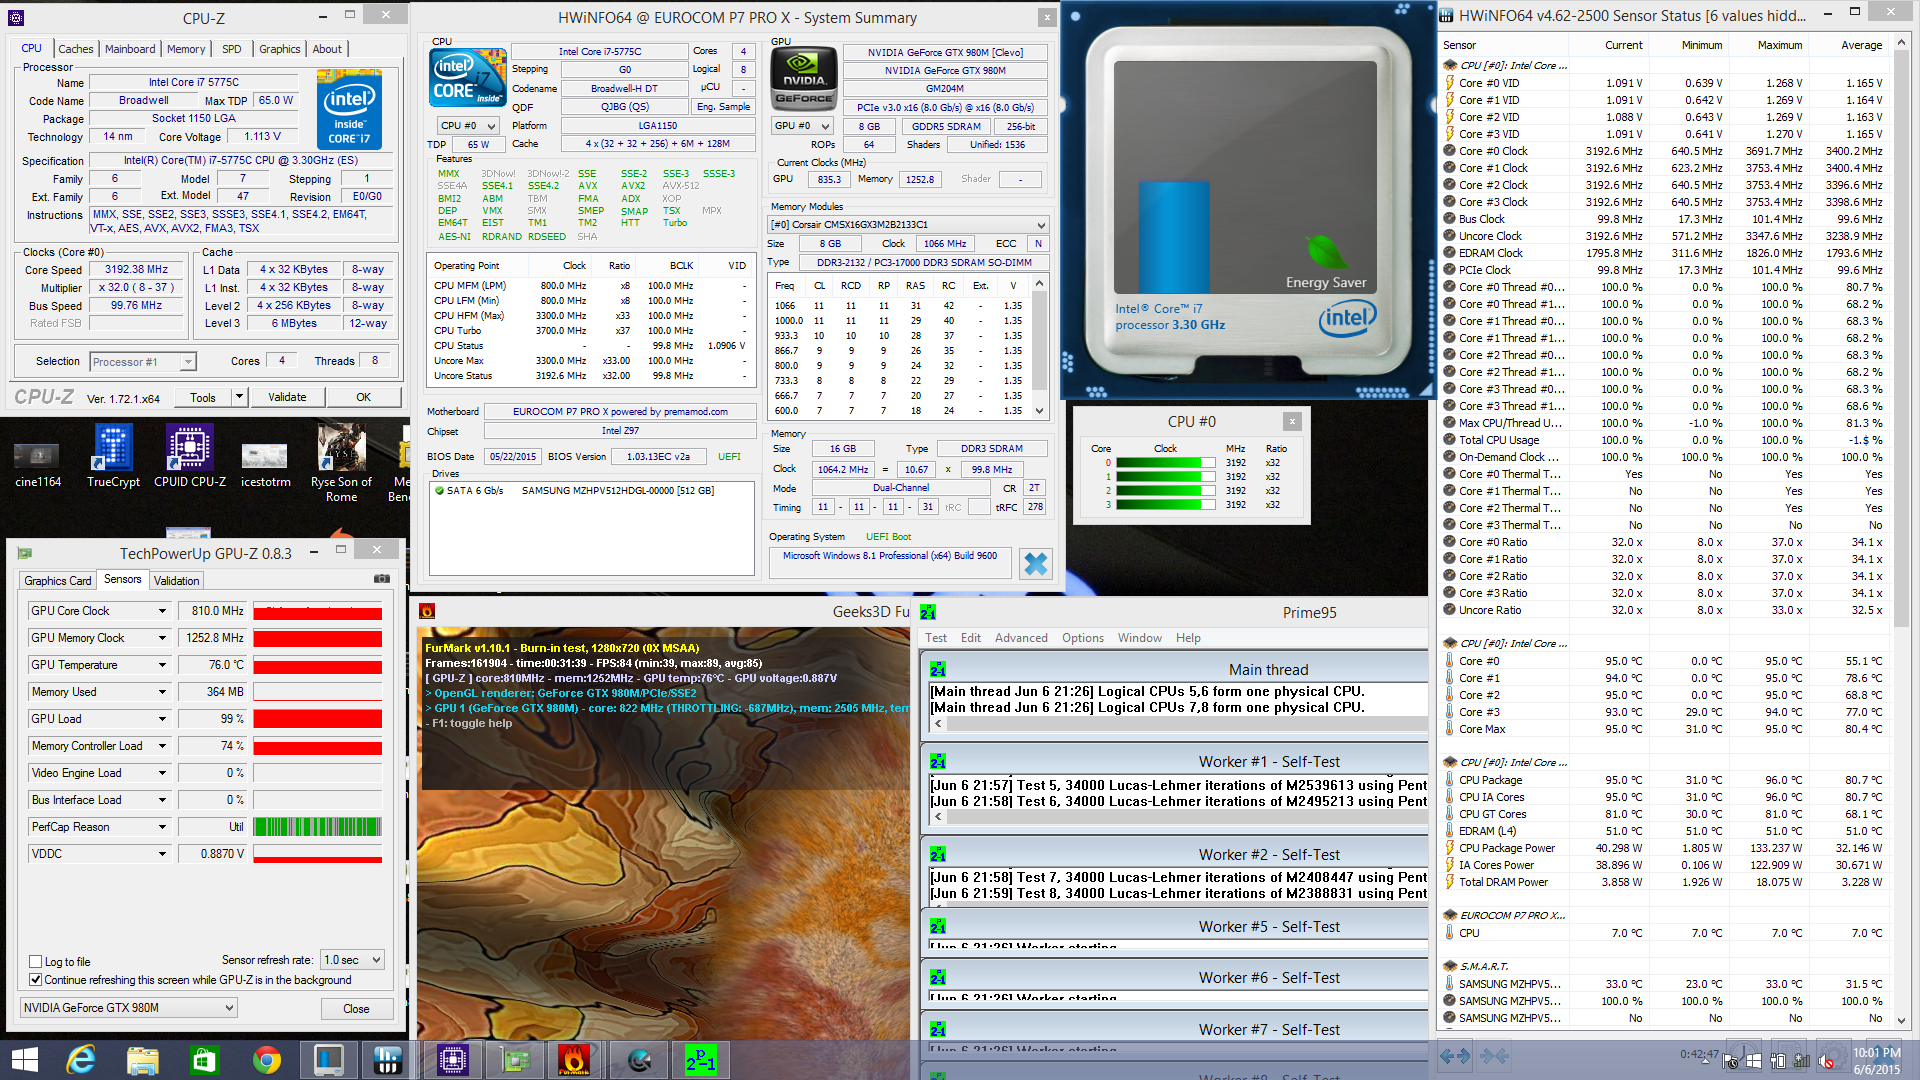Click the GPU Load red graph bar
The height and width of the screenshot is (1080, 1920).
pyautogui.click(x=318, y=719)
